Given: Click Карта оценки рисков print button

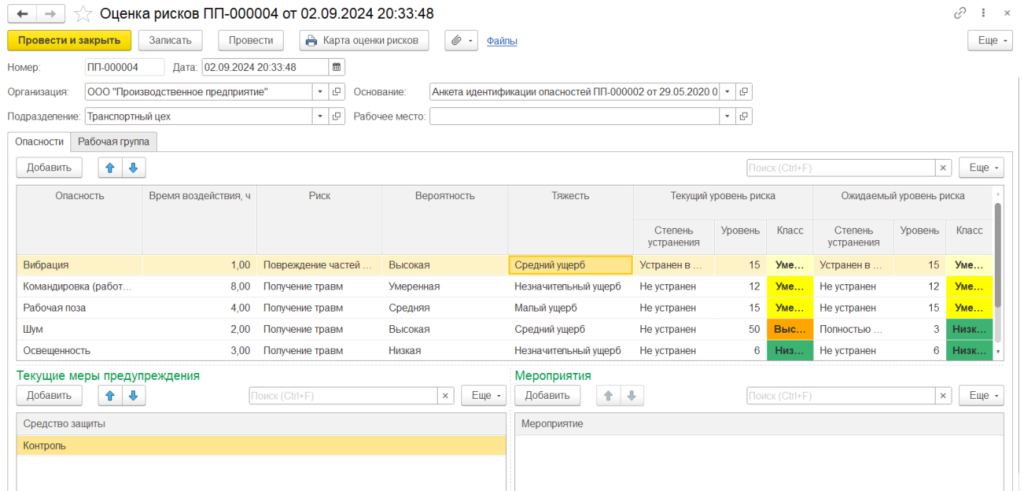Looking at the screenshot, I should click(364, 41).
